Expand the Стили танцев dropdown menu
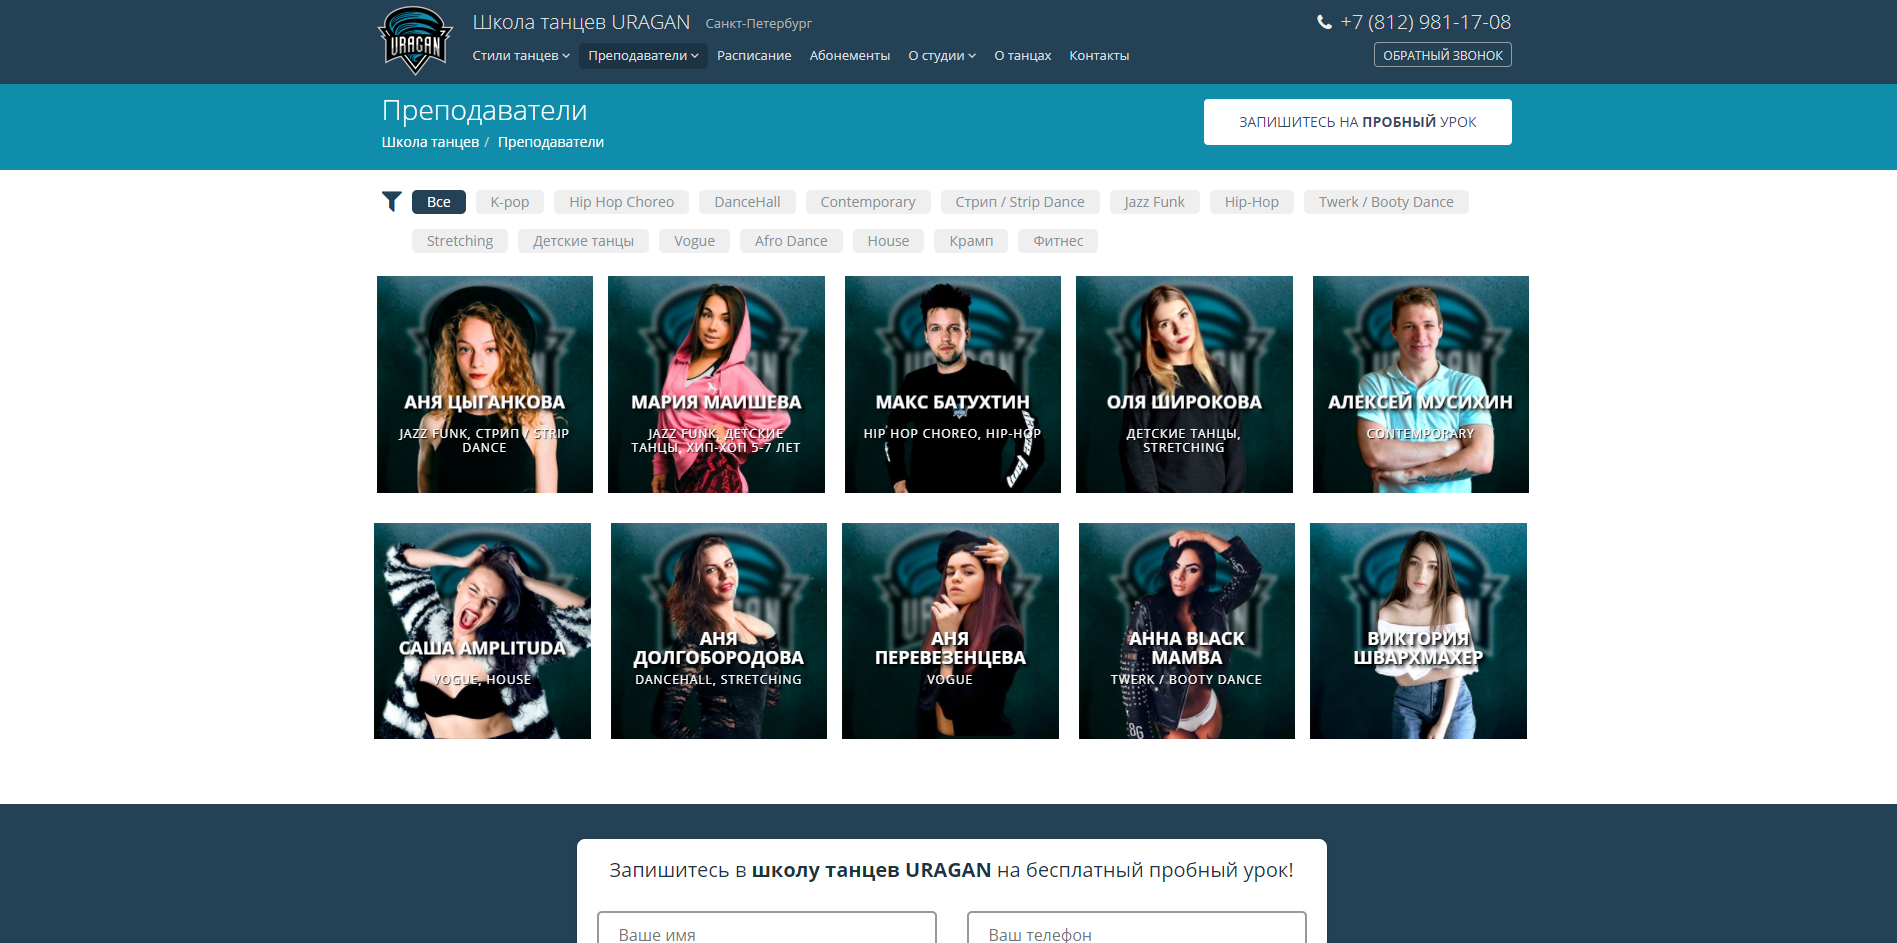 [521, 56]
